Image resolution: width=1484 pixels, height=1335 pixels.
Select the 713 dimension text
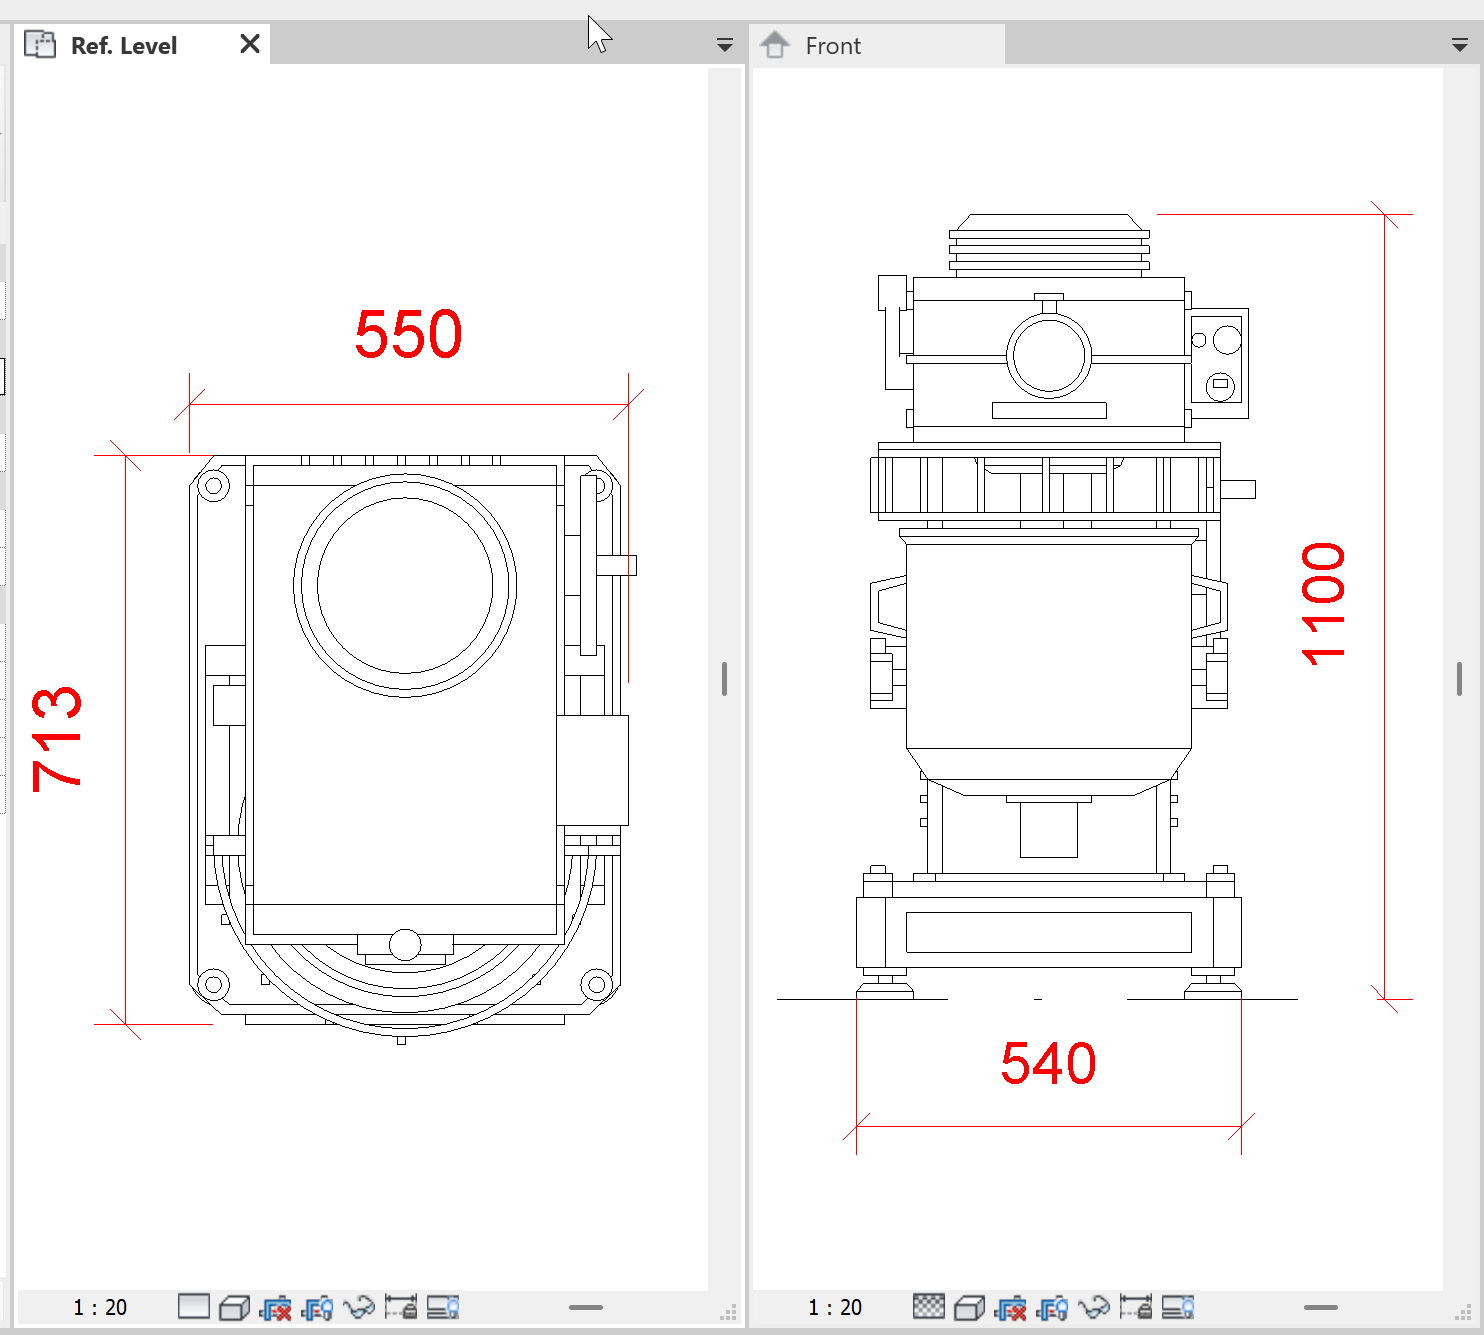56,739
